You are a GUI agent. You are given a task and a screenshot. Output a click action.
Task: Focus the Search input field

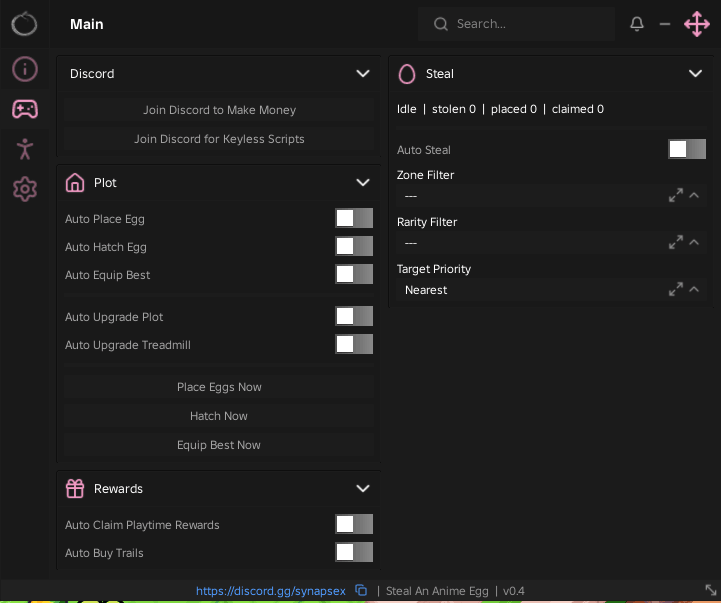coord(516,24)
